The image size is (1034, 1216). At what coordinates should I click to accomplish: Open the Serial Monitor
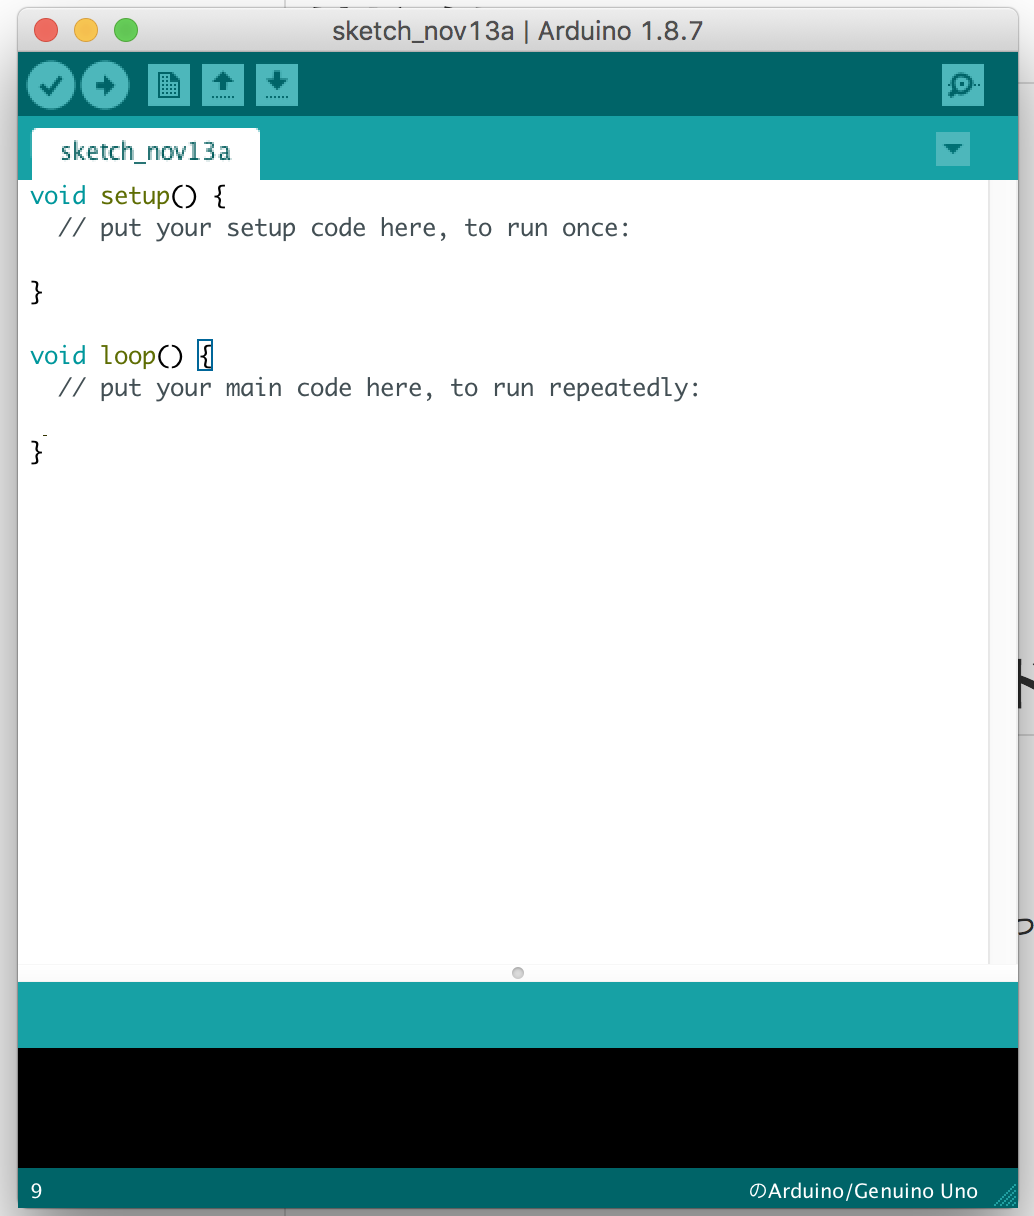point(961,85)
